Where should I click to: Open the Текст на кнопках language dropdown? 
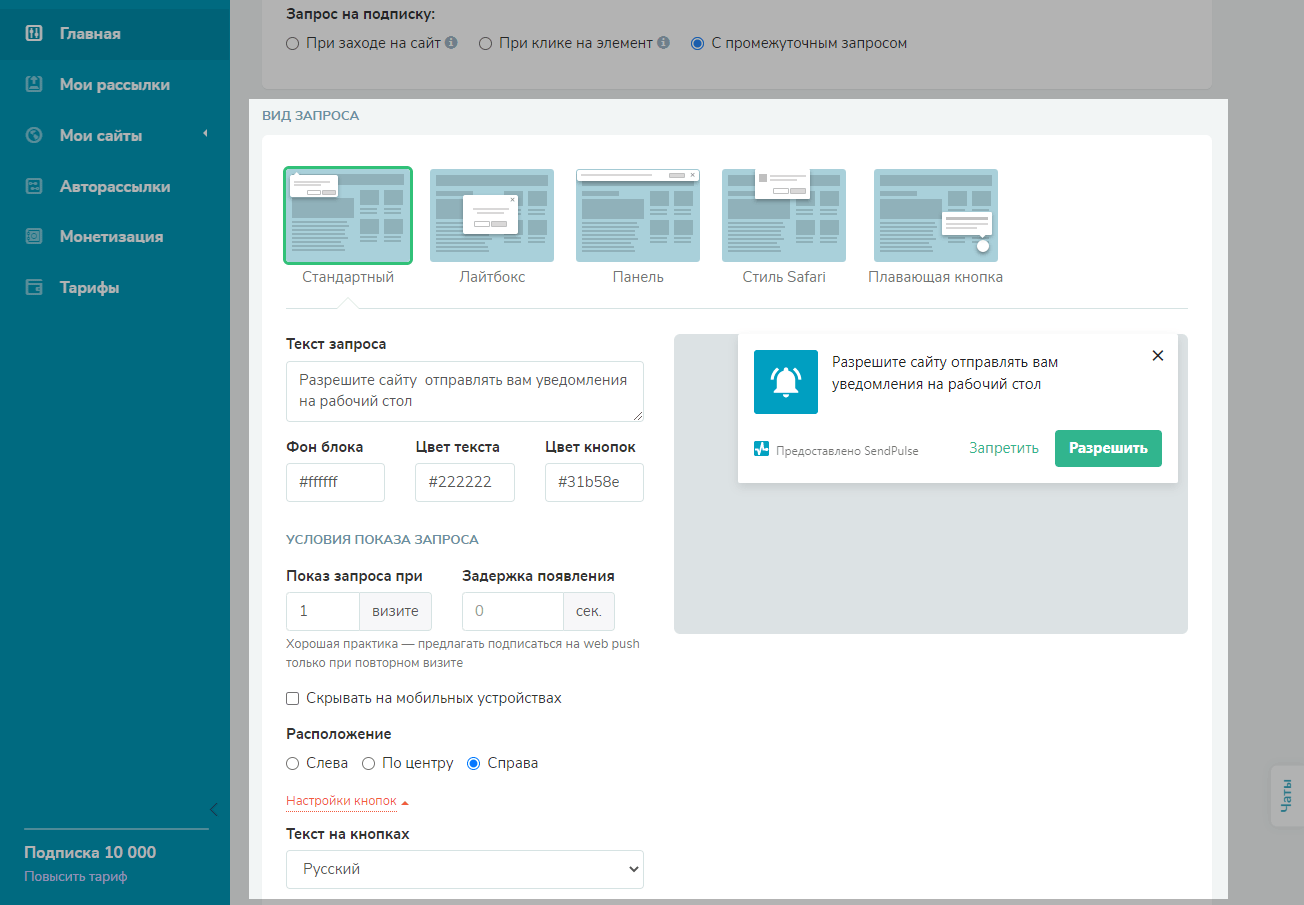tap(465, 869)
